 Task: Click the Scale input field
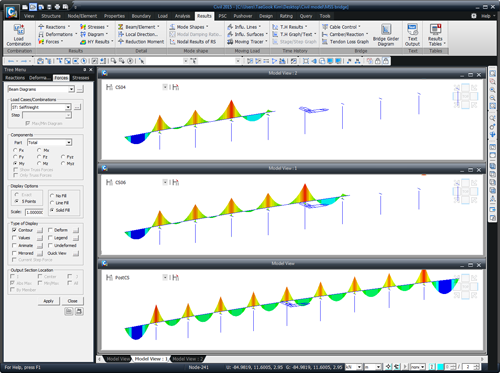coord(34,212)
